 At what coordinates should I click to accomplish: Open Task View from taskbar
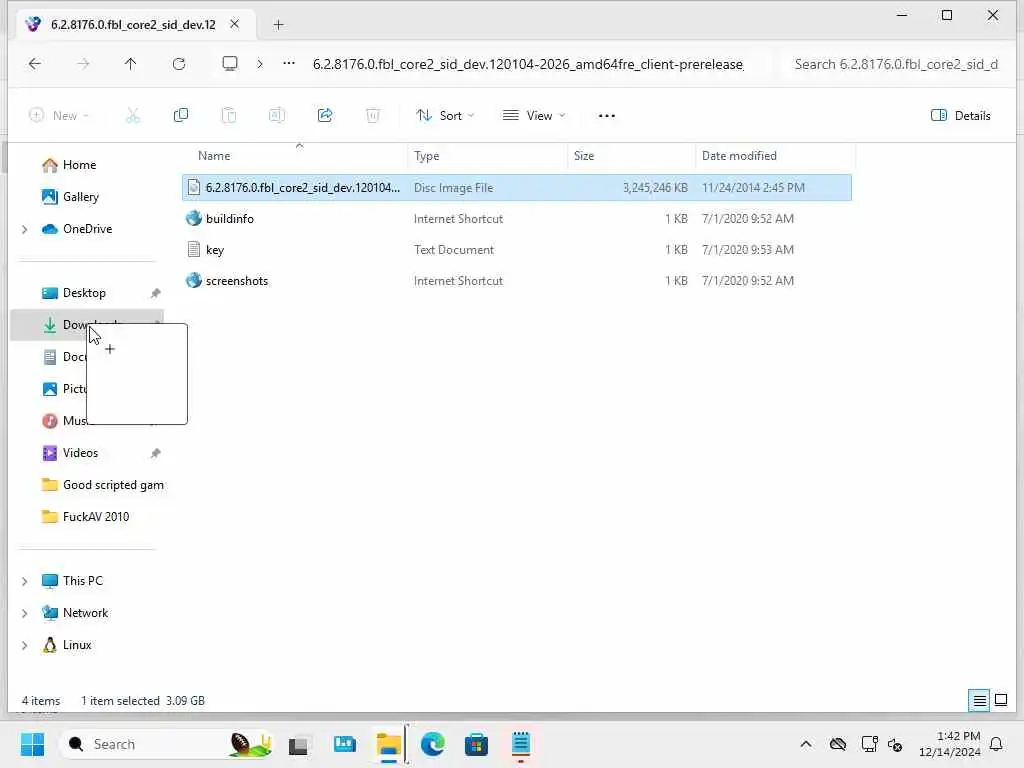298,744
